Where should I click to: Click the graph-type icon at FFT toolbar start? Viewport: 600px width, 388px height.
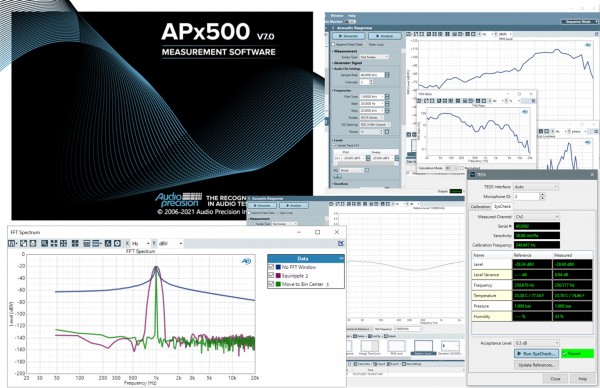click(x=12, y=243)
